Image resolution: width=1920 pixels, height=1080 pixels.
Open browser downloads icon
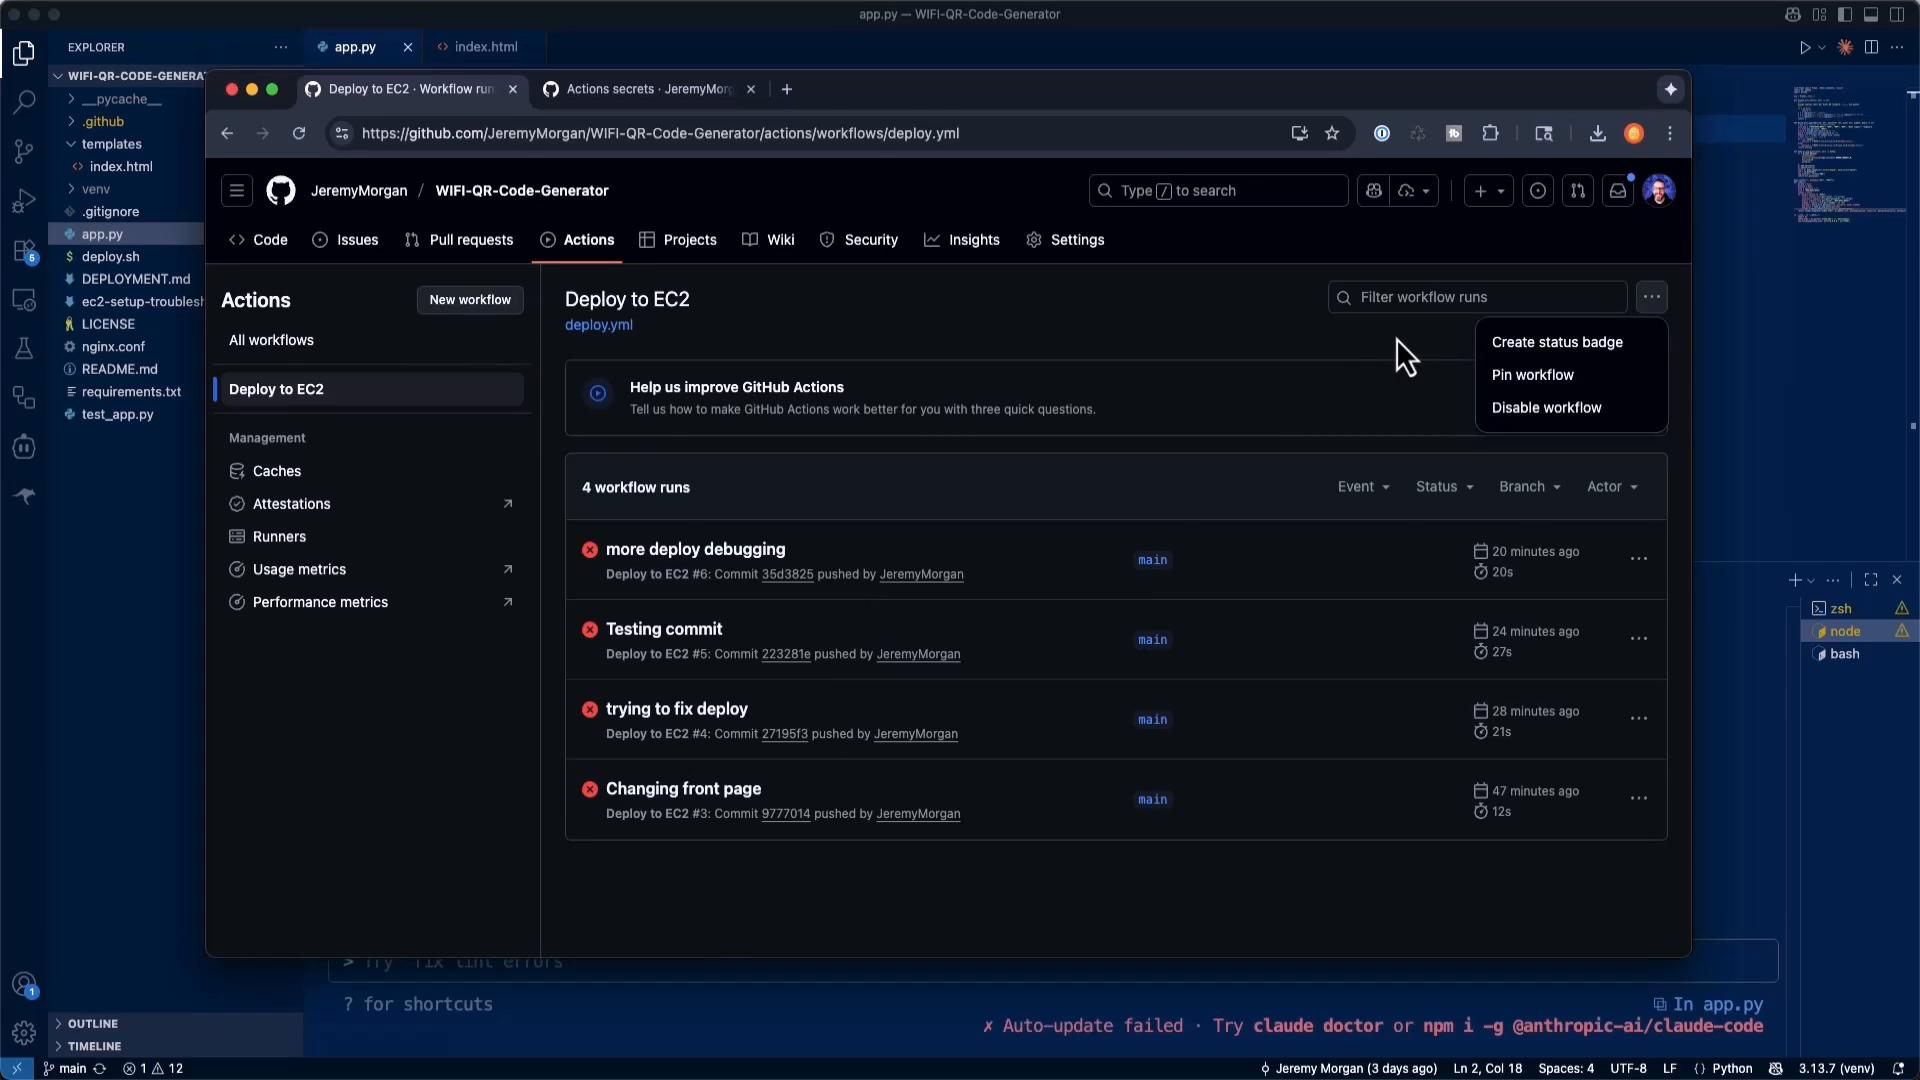[1598, 133]
